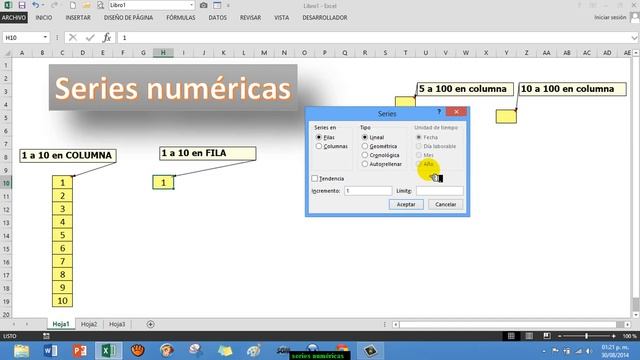
Task: Select cell containing 10 in column C
Action: pyautogui.click(x=62, y=301)
